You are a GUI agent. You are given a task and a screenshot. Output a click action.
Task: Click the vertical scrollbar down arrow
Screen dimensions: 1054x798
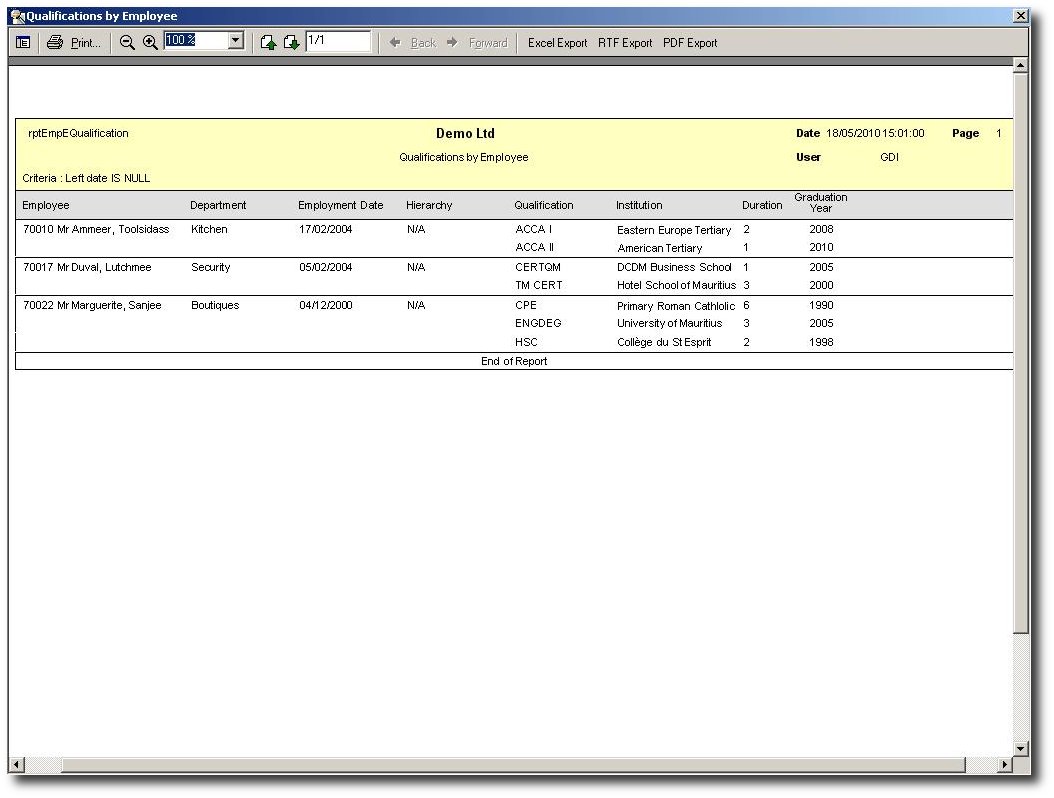[x=1020, y=748]
